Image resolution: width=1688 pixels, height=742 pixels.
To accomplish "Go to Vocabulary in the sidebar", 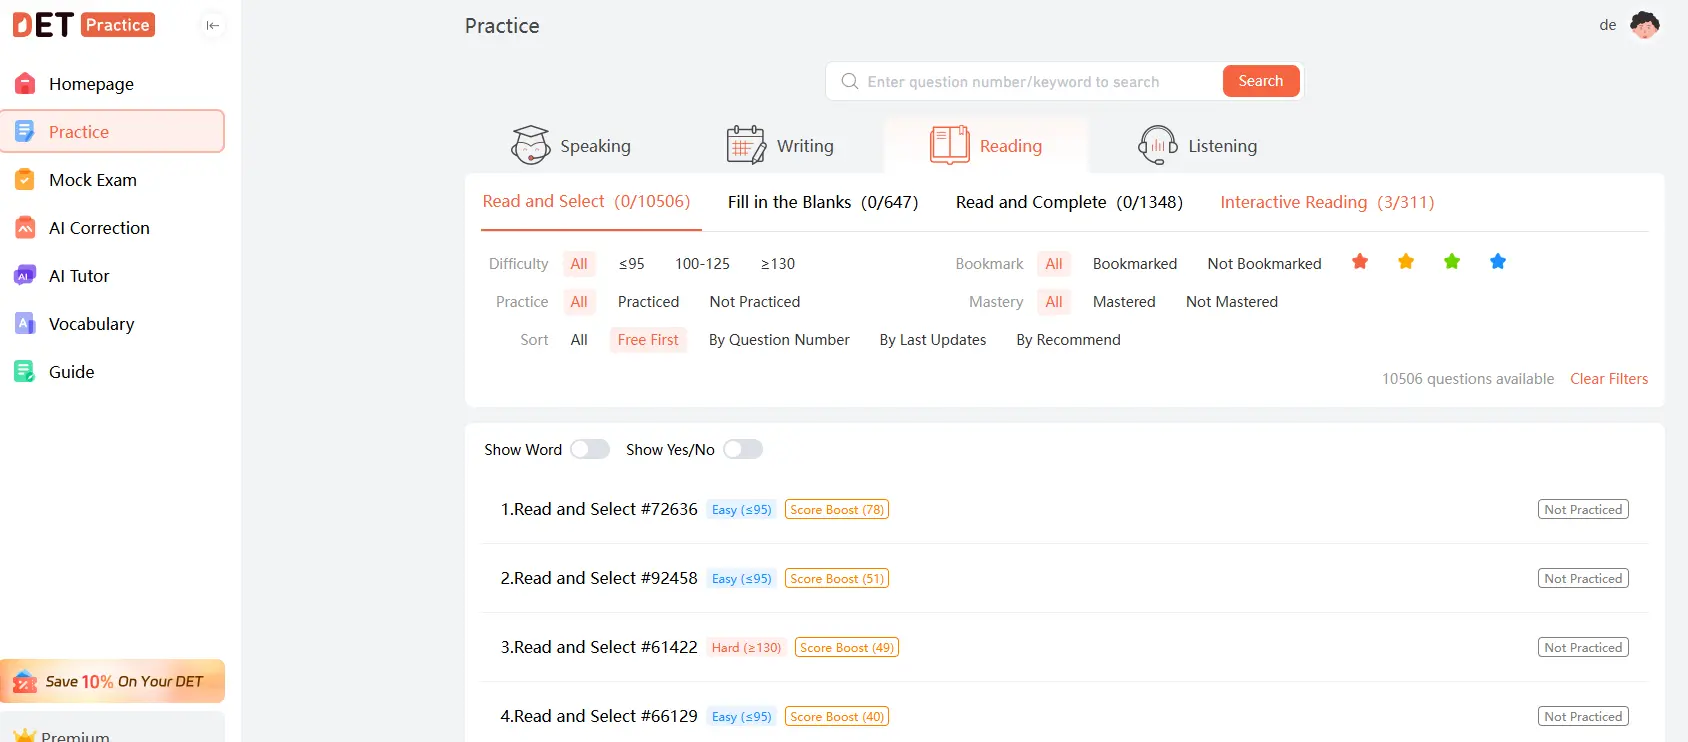I will click(91, 324).
